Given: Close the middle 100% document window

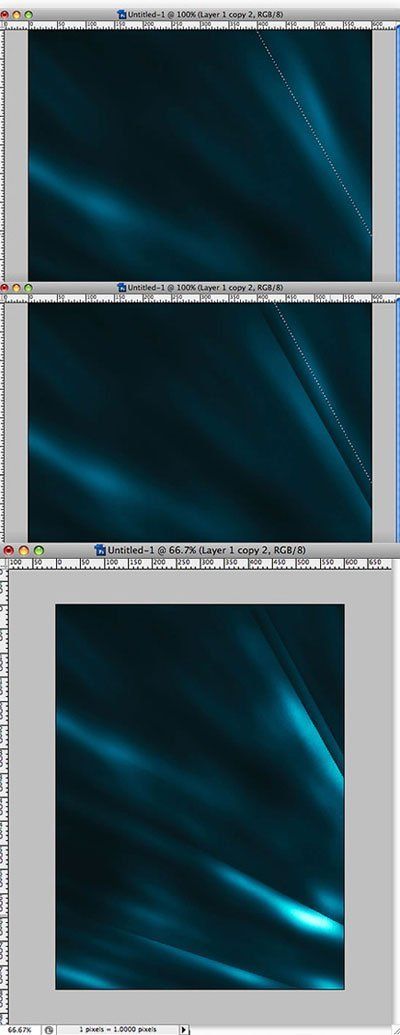Looking at the screenshot, I should point(5,288).
